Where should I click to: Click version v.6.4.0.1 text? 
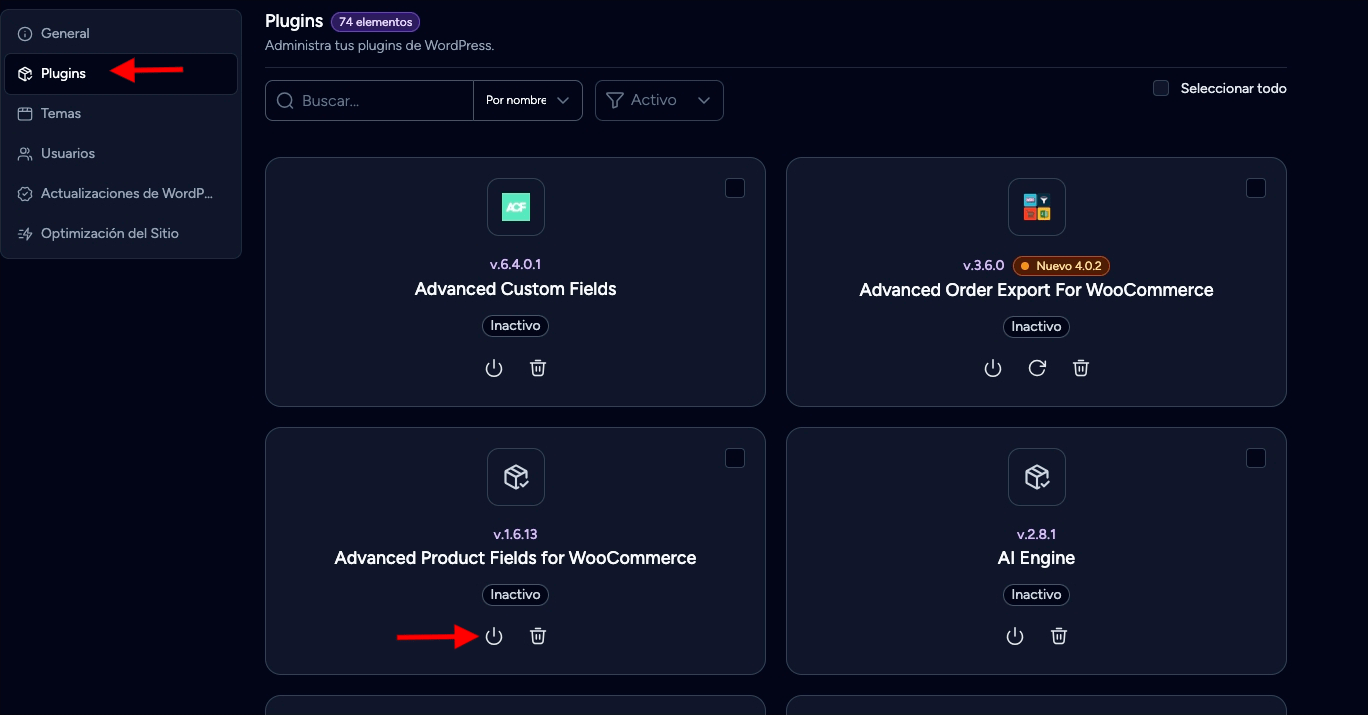click(516, 265)
